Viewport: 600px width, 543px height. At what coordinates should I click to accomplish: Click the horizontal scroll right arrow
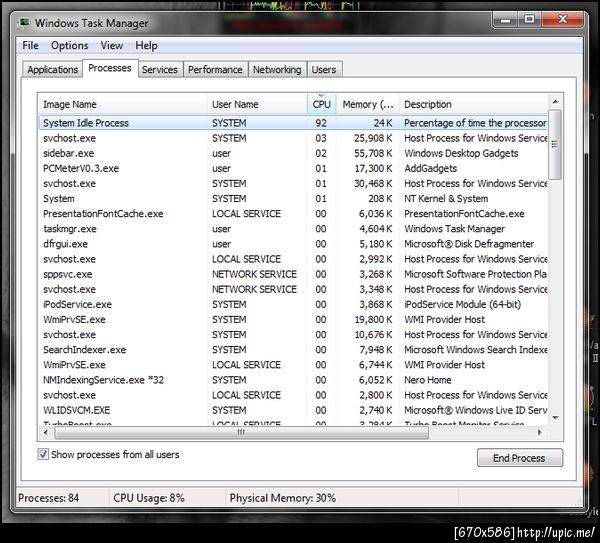[540, 432]
